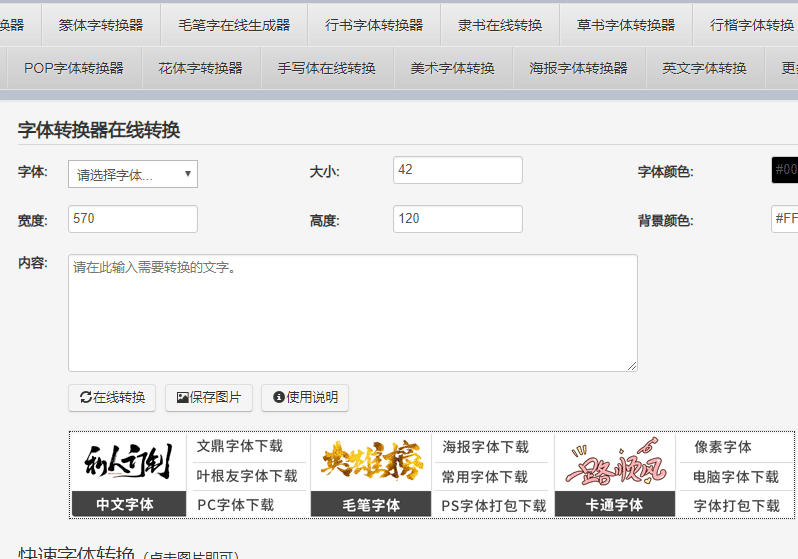This screenshot has height=559, width=798.
Task: Open the 毛笔字在线生成器 menu item
Action: coord(234,25)
